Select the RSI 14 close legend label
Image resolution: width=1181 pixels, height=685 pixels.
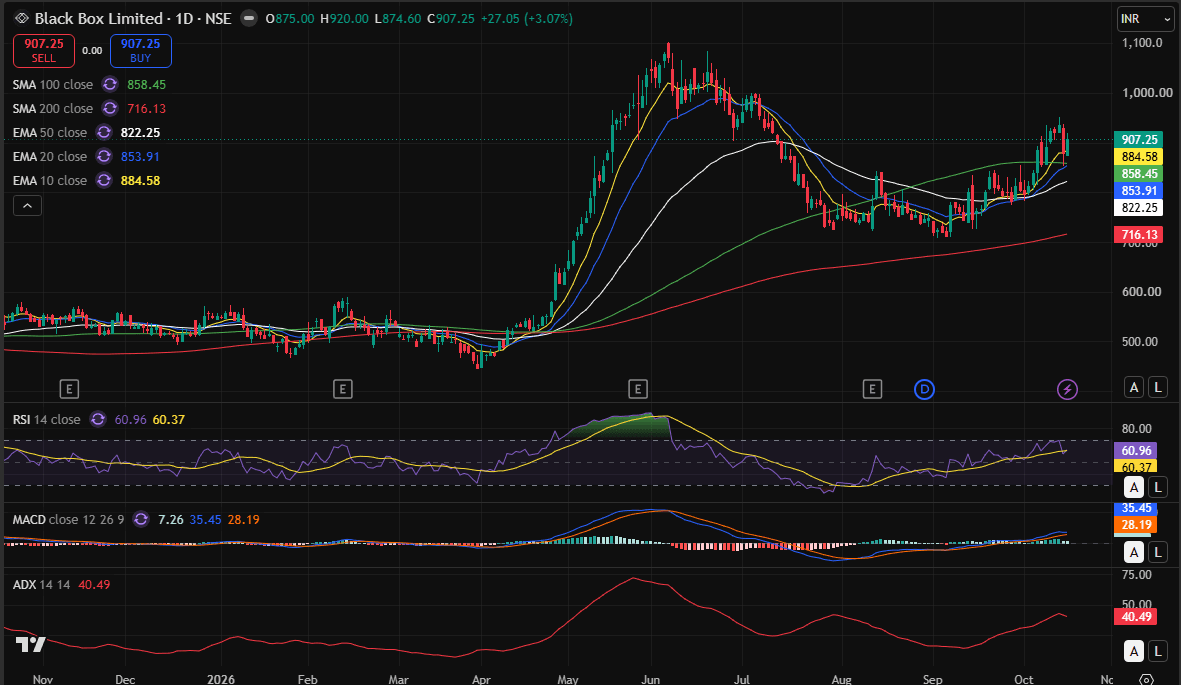coord(47,420)
